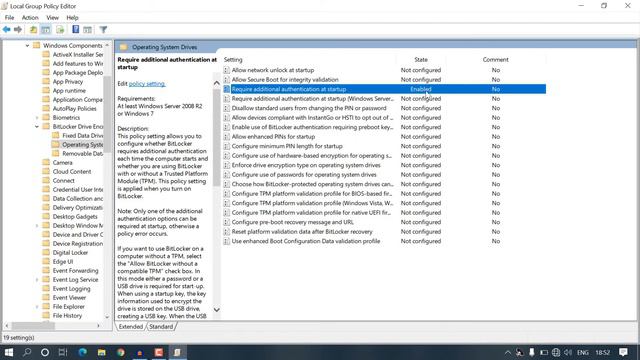Click the policy setting edit link
Viewport: 640px width, 360px height.
[147, 84]
